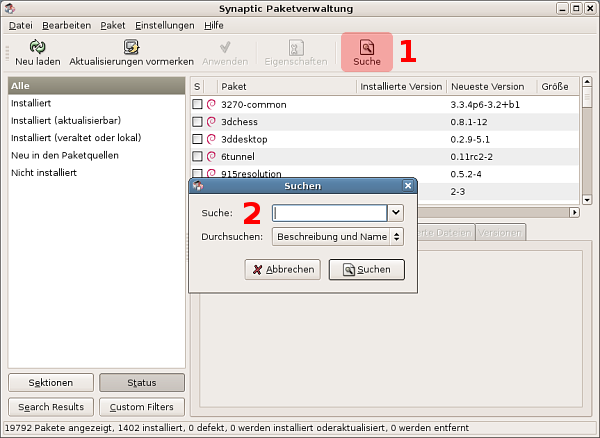
Task: Click the Status filter button
Action: pyautogui.click(x=142, y=383)
